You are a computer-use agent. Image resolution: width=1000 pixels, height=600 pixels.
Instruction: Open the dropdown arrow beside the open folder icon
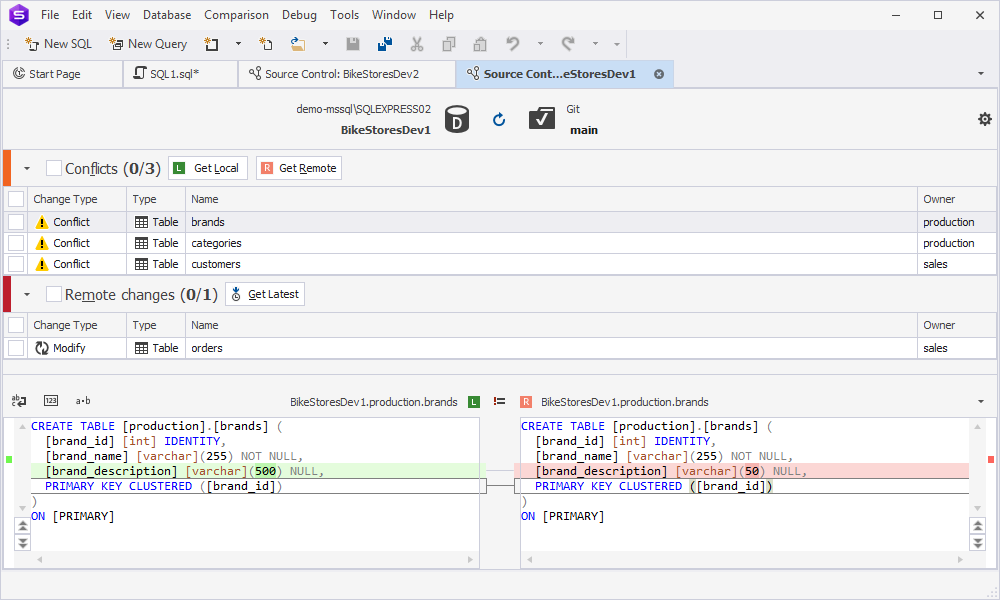point(325,44)
